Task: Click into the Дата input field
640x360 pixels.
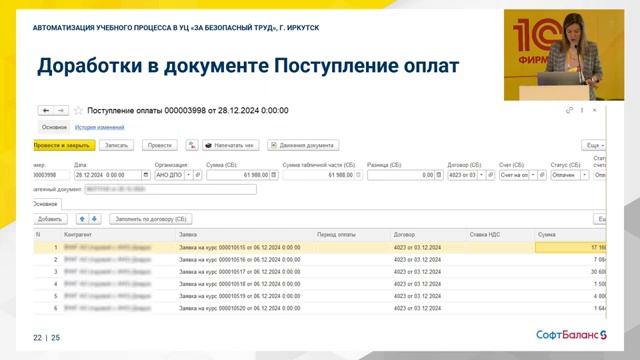Action: [108, 175]
